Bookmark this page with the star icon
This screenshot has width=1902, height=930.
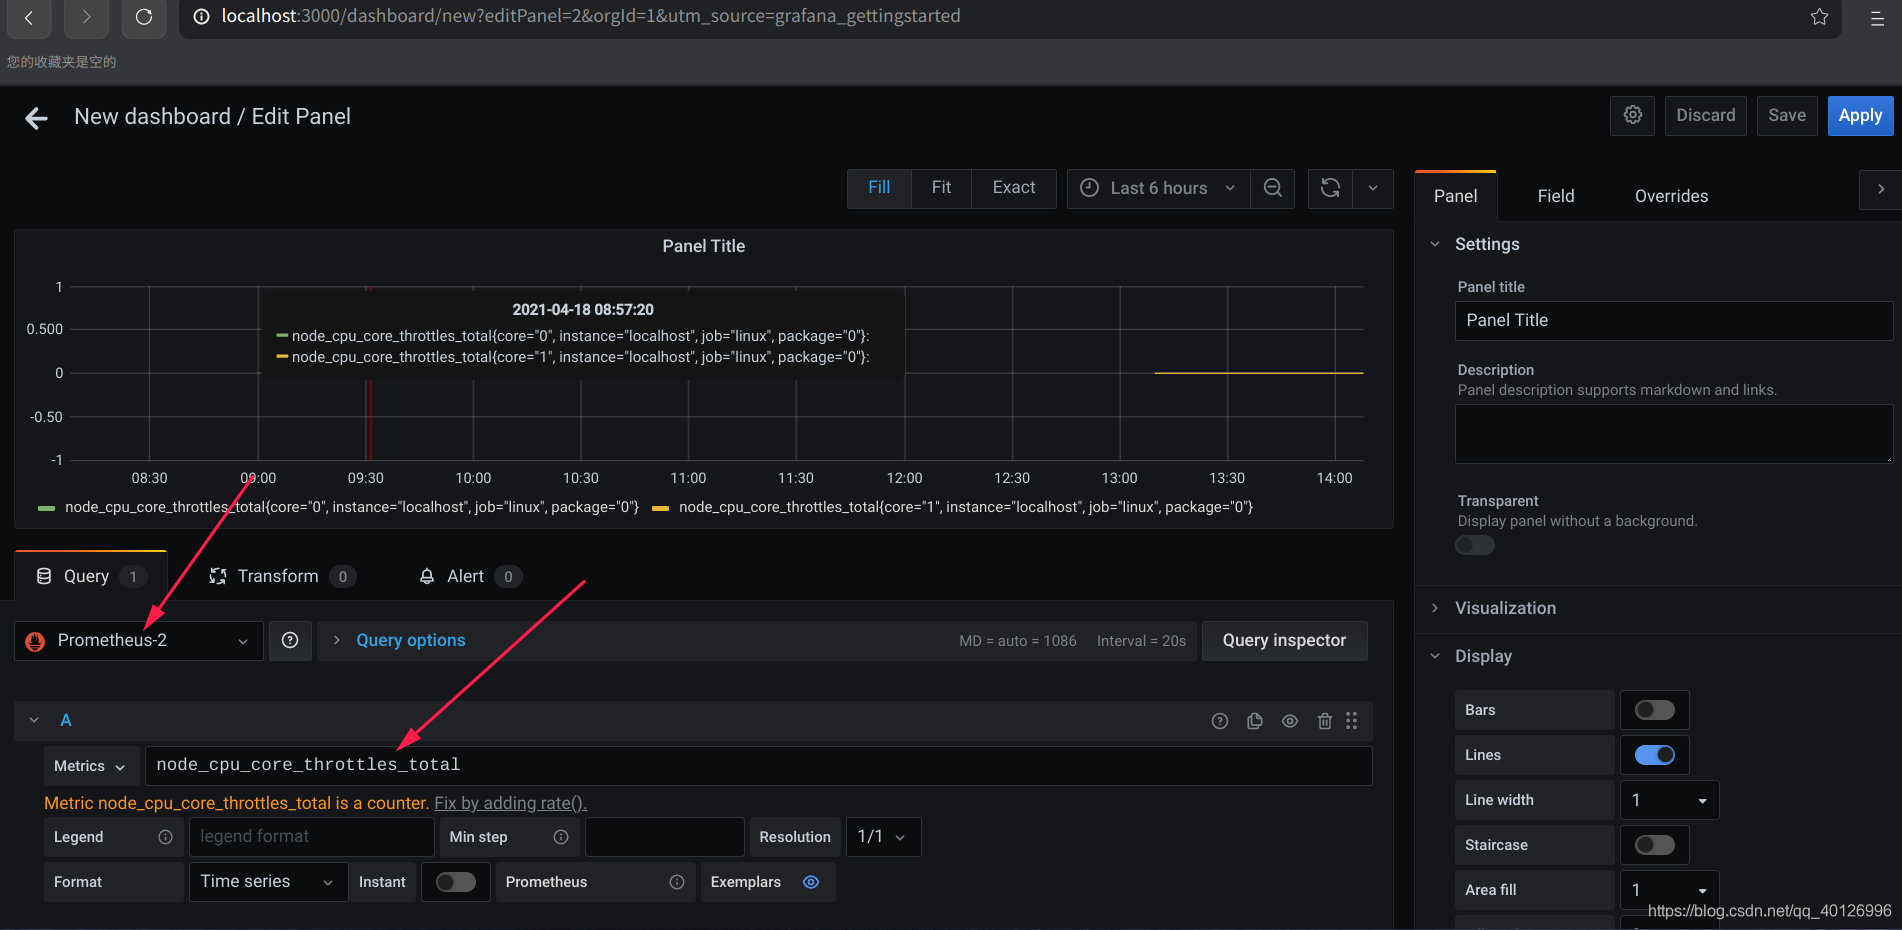tap(1819, 17)
